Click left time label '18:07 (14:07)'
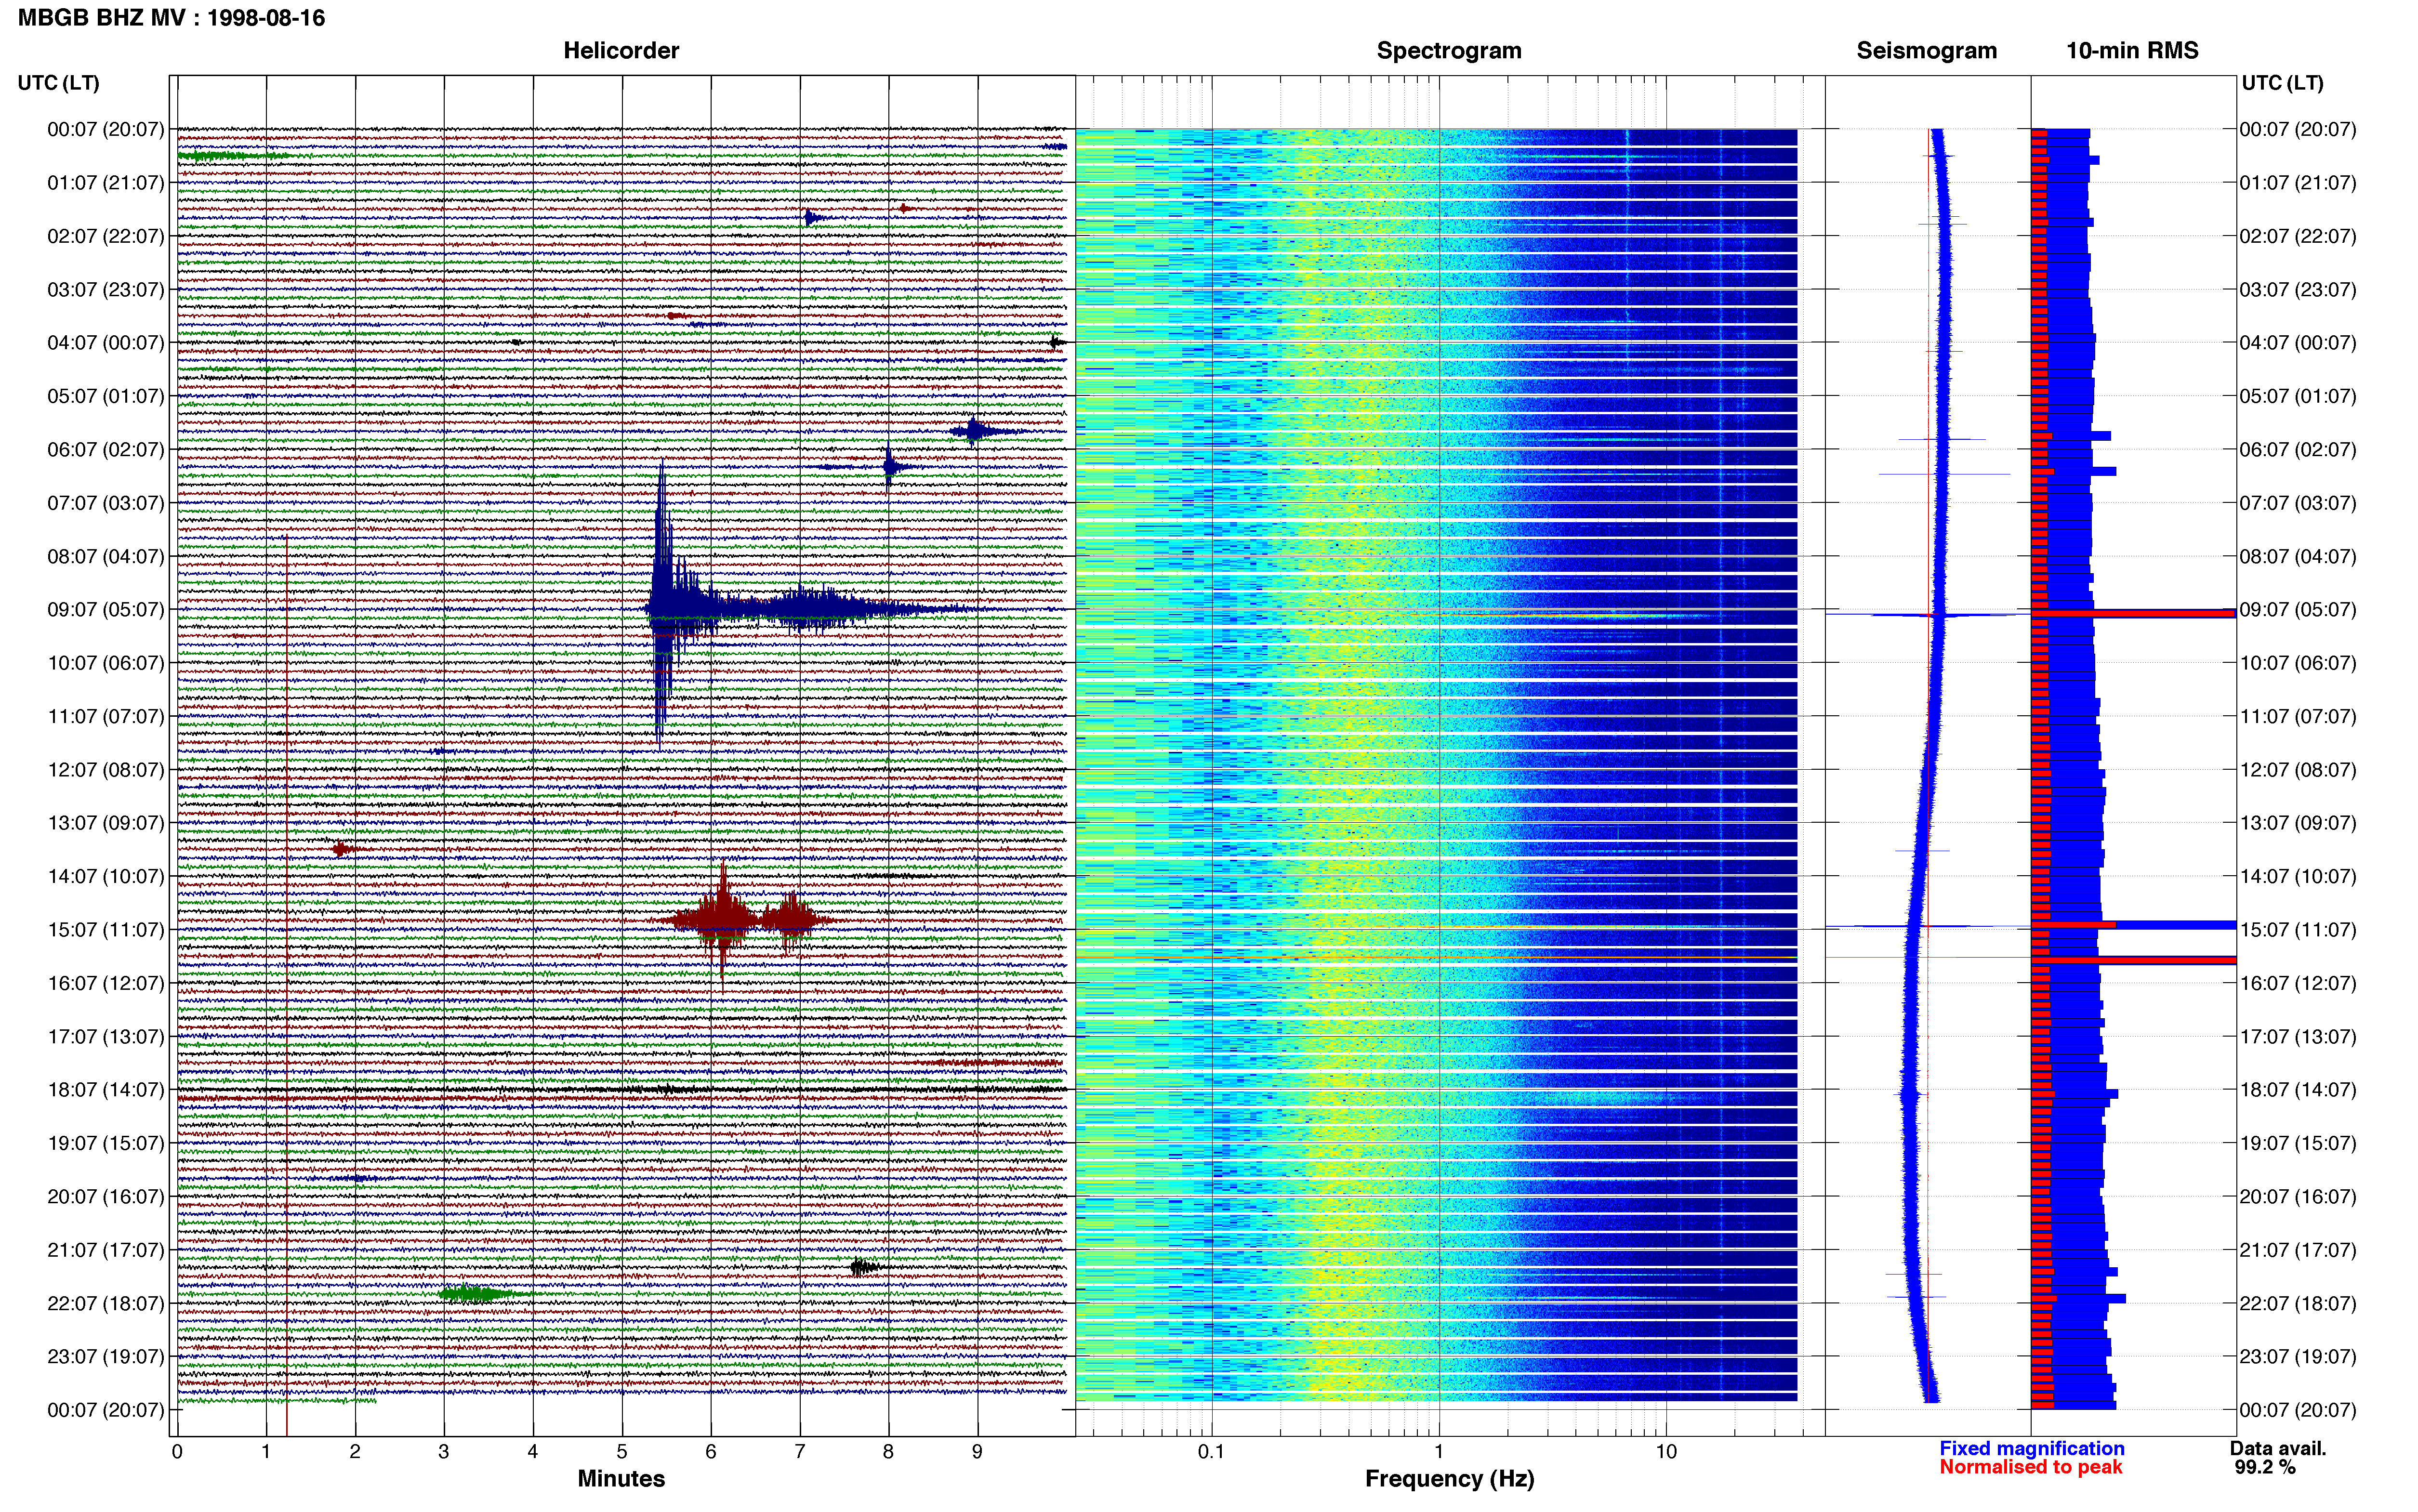 [106, 1090]
